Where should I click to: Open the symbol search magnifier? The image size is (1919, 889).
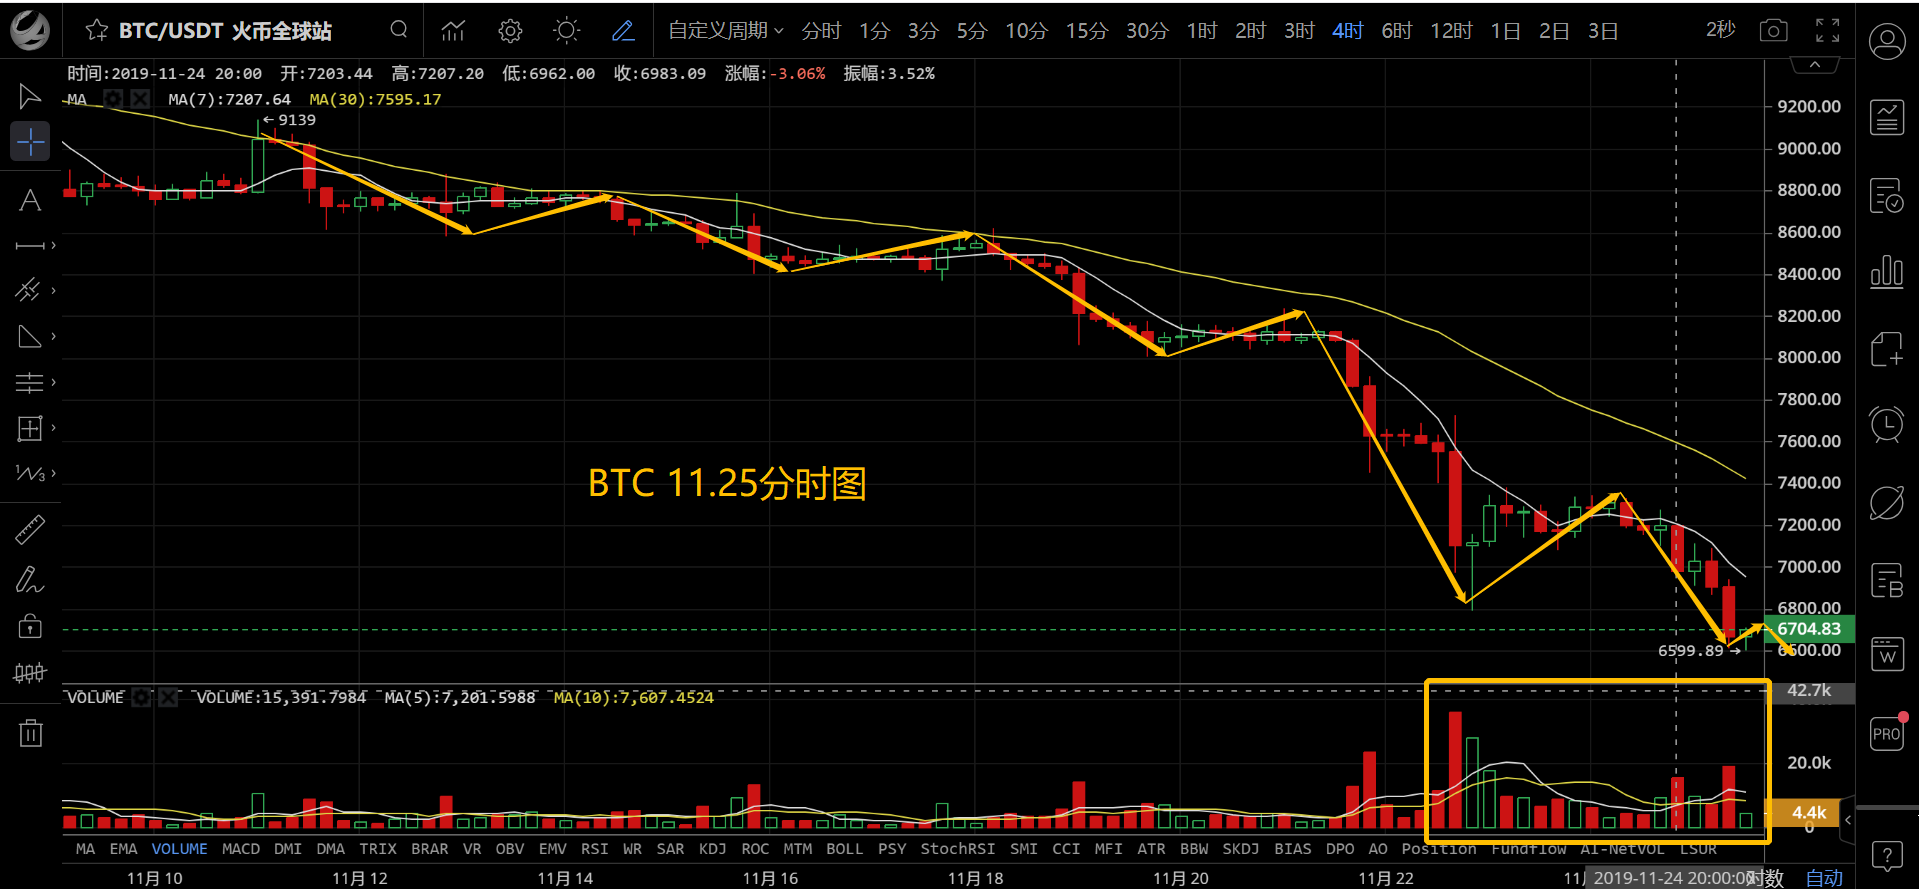(399, 30)
